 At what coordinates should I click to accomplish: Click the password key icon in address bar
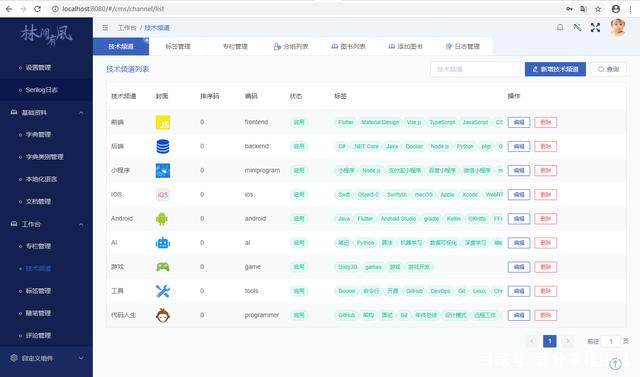569,9
